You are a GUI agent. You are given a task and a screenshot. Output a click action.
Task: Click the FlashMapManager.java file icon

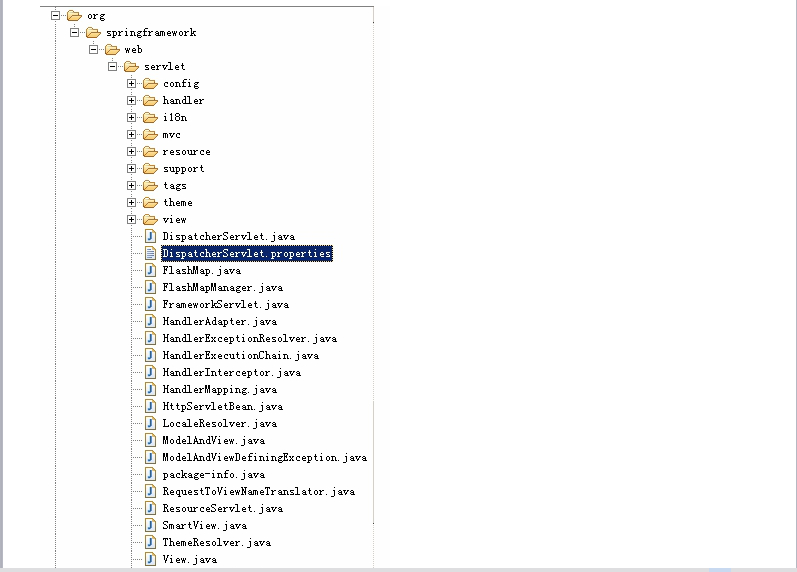click(x=150, y=287)
